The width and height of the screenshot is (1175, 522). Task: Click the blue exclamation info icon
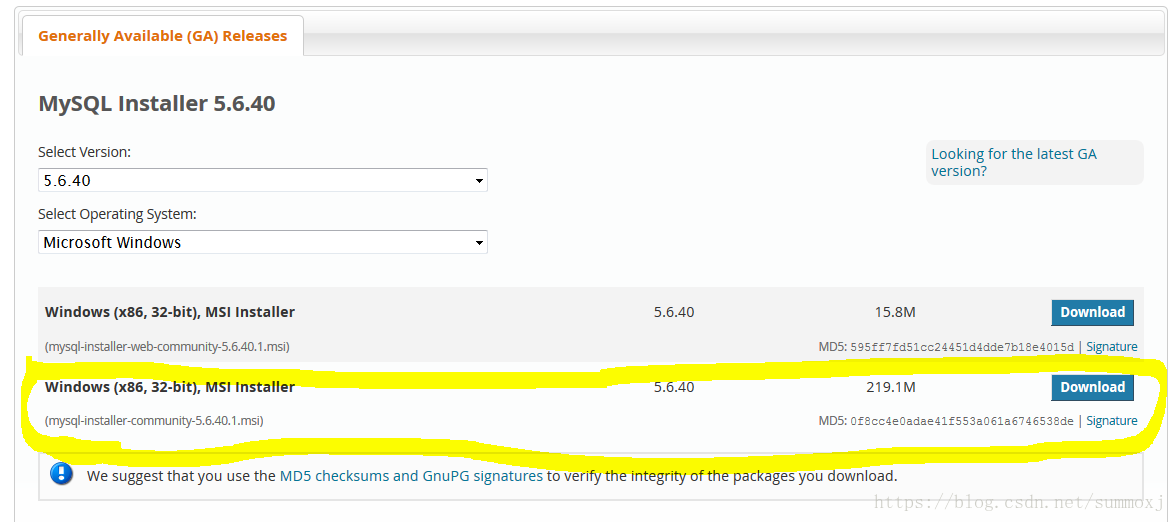point(61,473)
